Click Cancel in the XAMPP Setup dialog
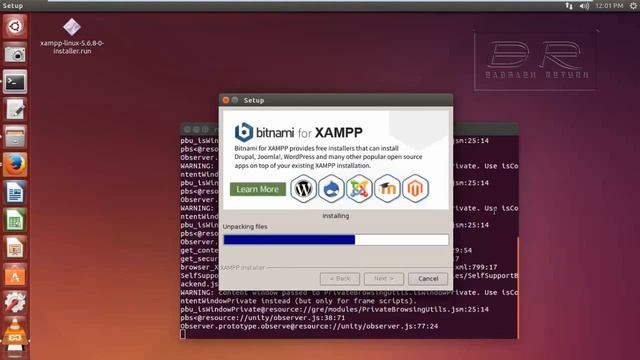640x360 pixels. coord(428,279)
